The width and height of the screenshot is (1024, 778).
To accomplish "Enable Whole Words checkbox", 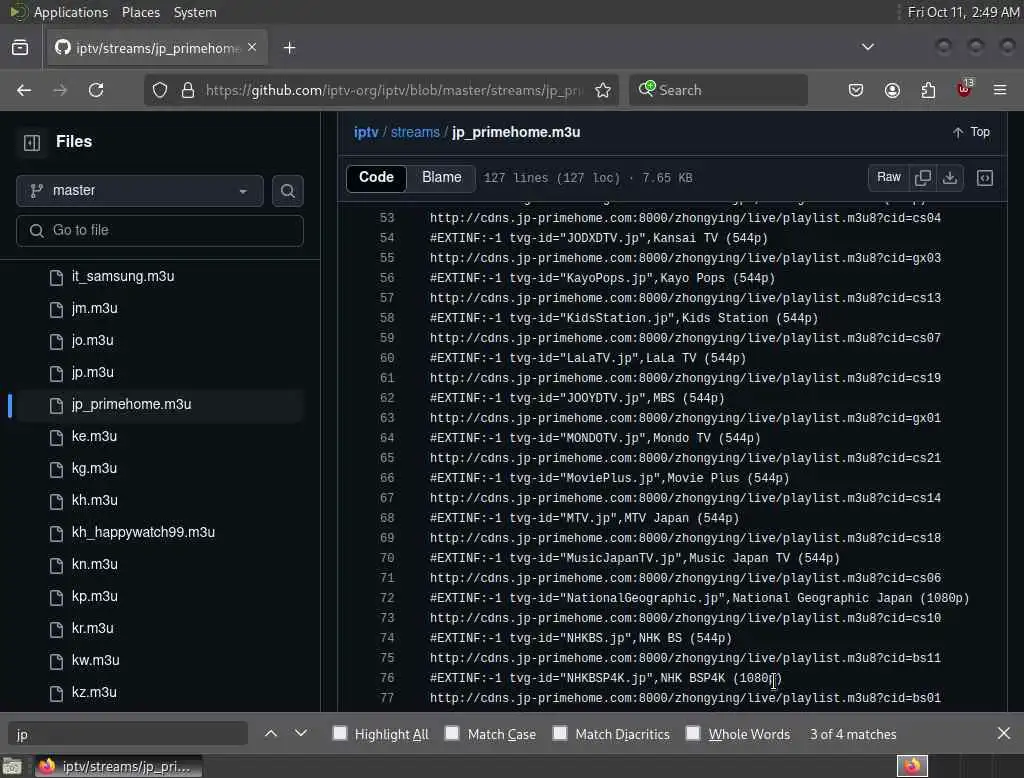I will (x=693, y=733).
